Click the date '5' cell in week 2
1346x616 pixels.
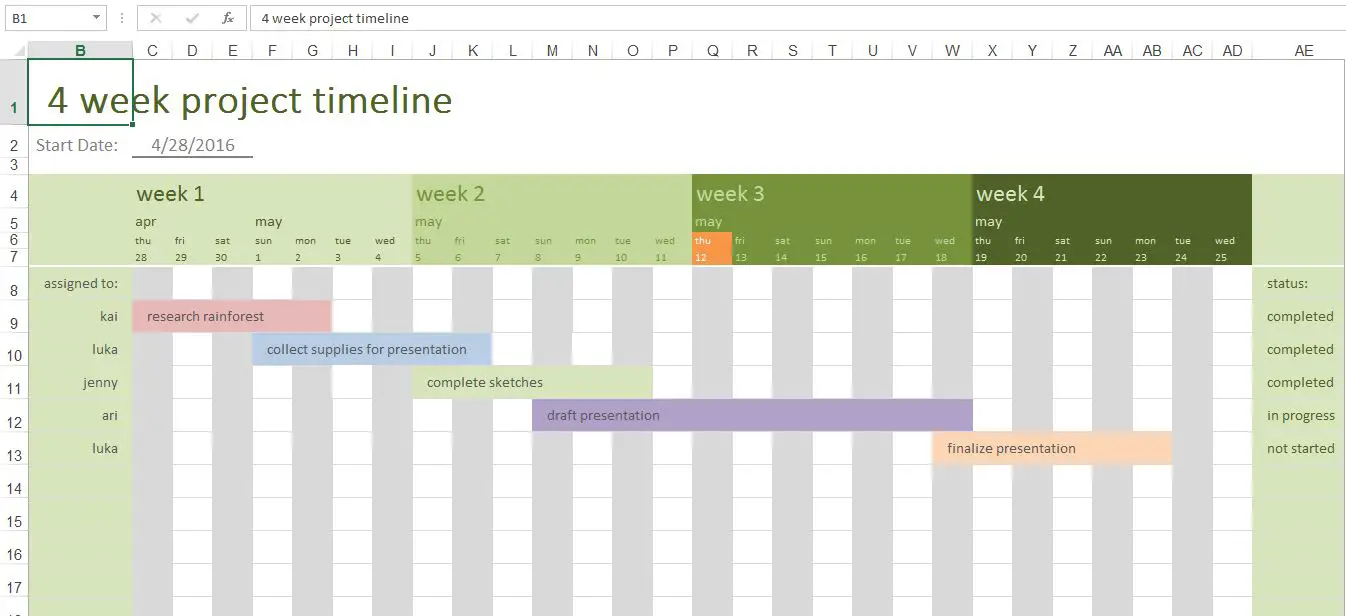[419, 257]
